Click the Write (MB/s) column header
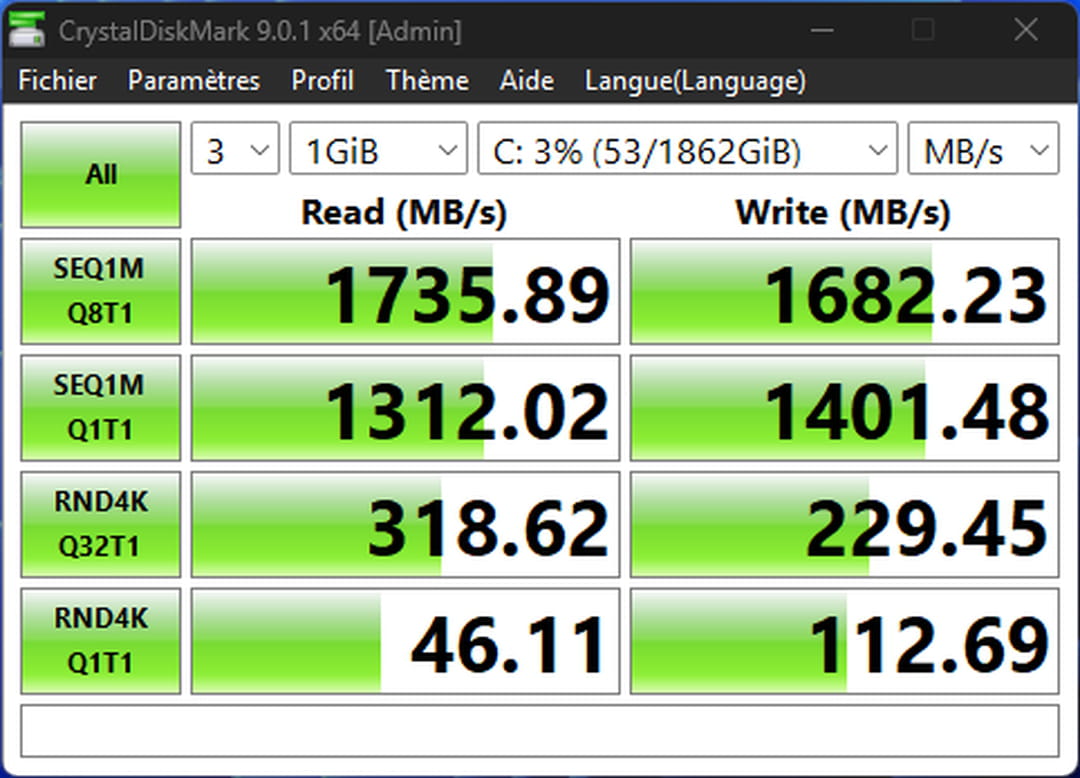This screenshot has height=778, width=1080. (843, 212)
